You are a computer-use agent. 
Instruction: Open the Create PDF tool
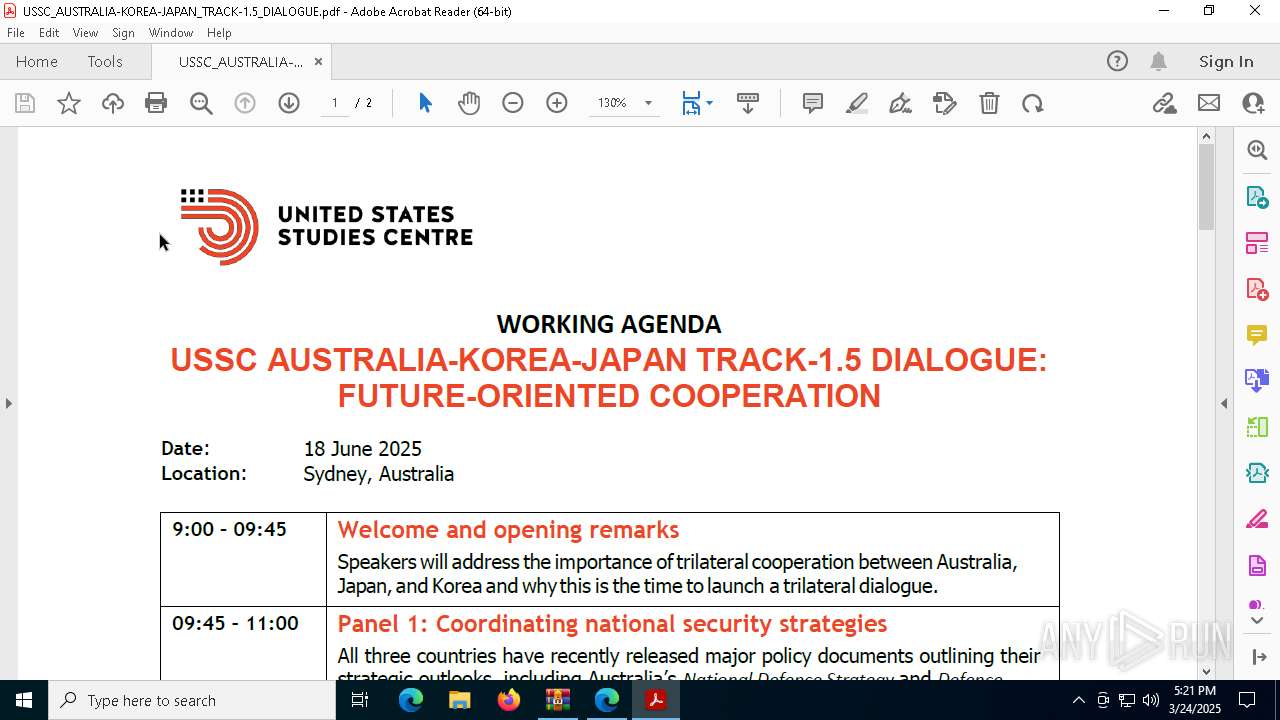point(1257,288)
